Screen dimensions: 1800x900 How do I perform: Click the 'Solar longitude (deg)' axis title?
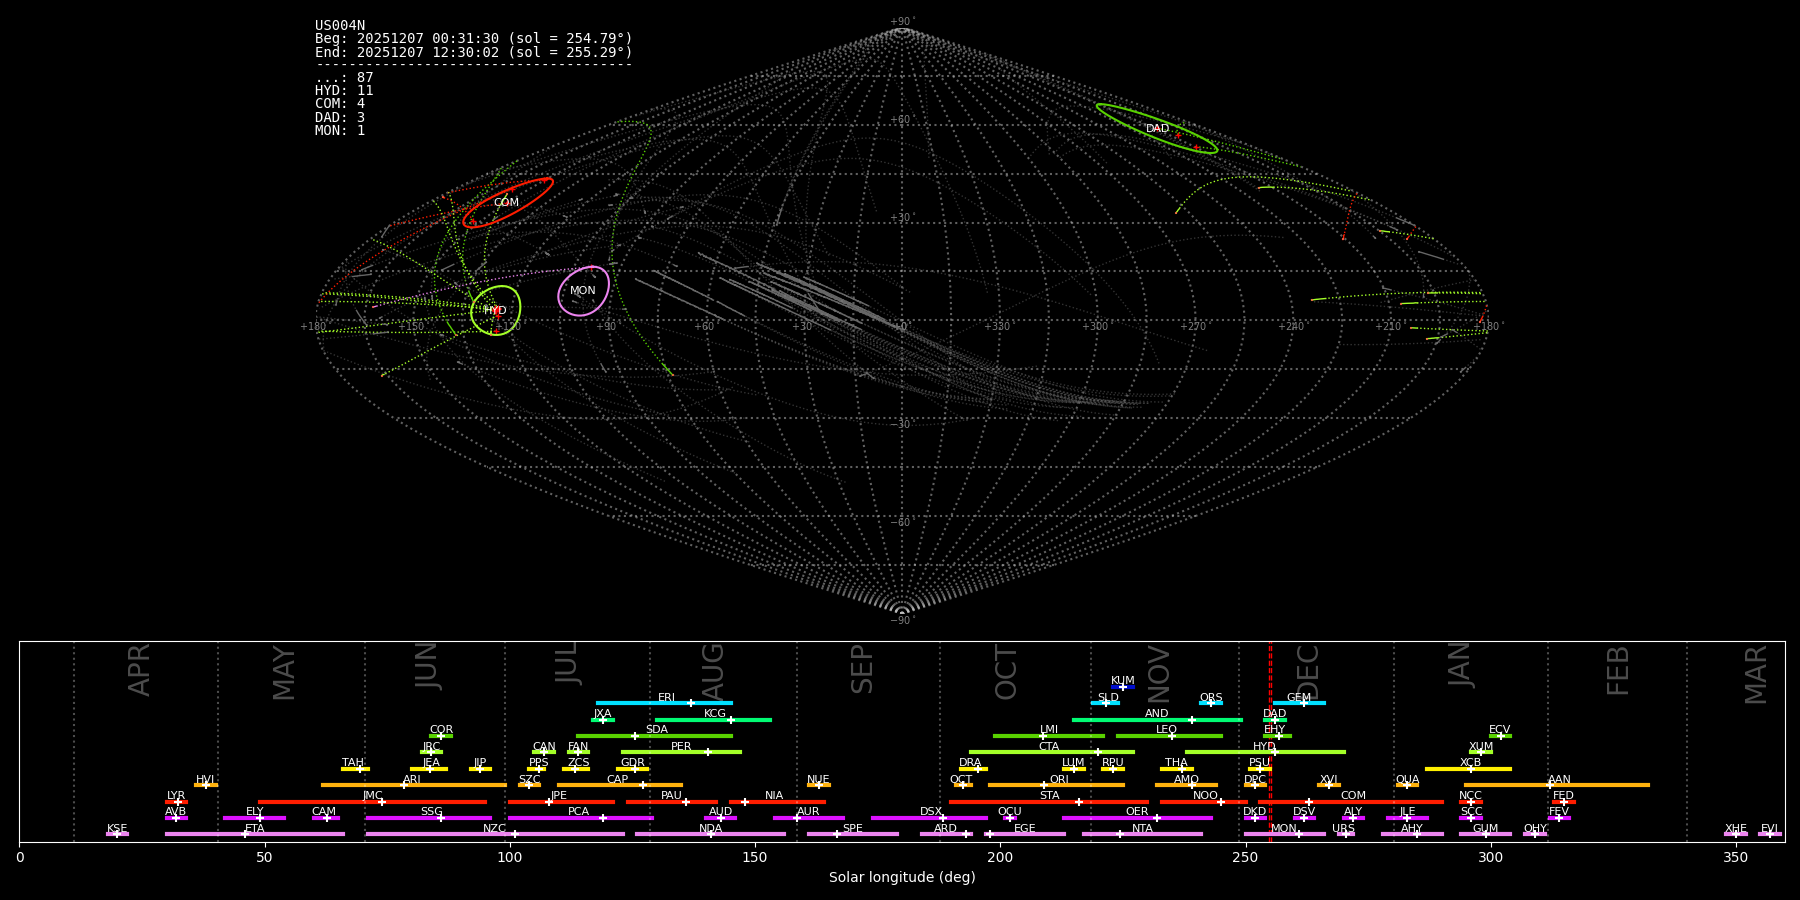[902, 878]
